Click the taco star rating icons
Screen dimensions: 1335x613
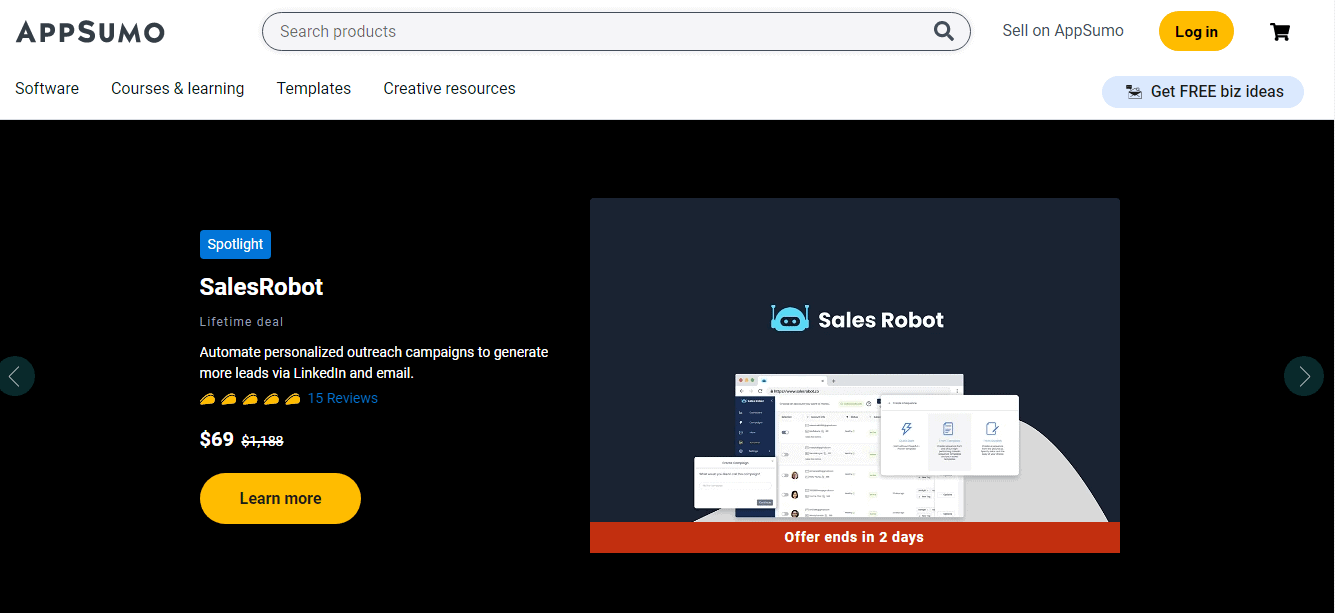250,398
